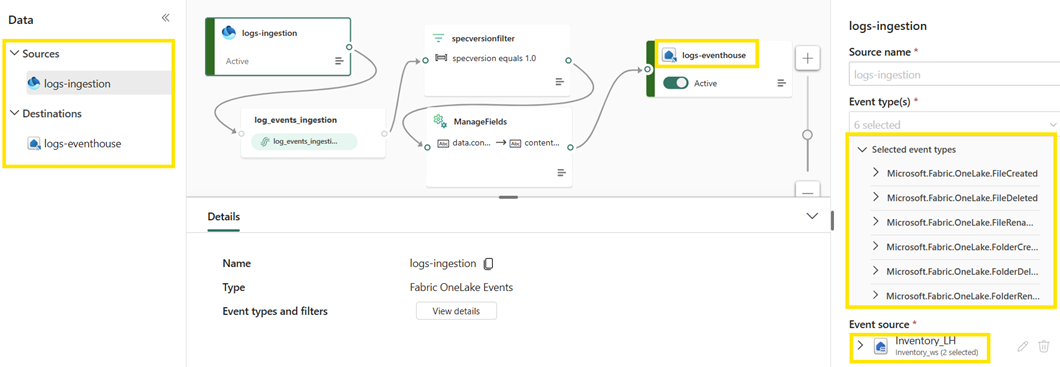Image resolution: width=1060 pixels, height=367 pixels.
Task: Expand Microsoft.Fabric.OneLake.FolderCre… event type
Action: [x=876, y=246]
